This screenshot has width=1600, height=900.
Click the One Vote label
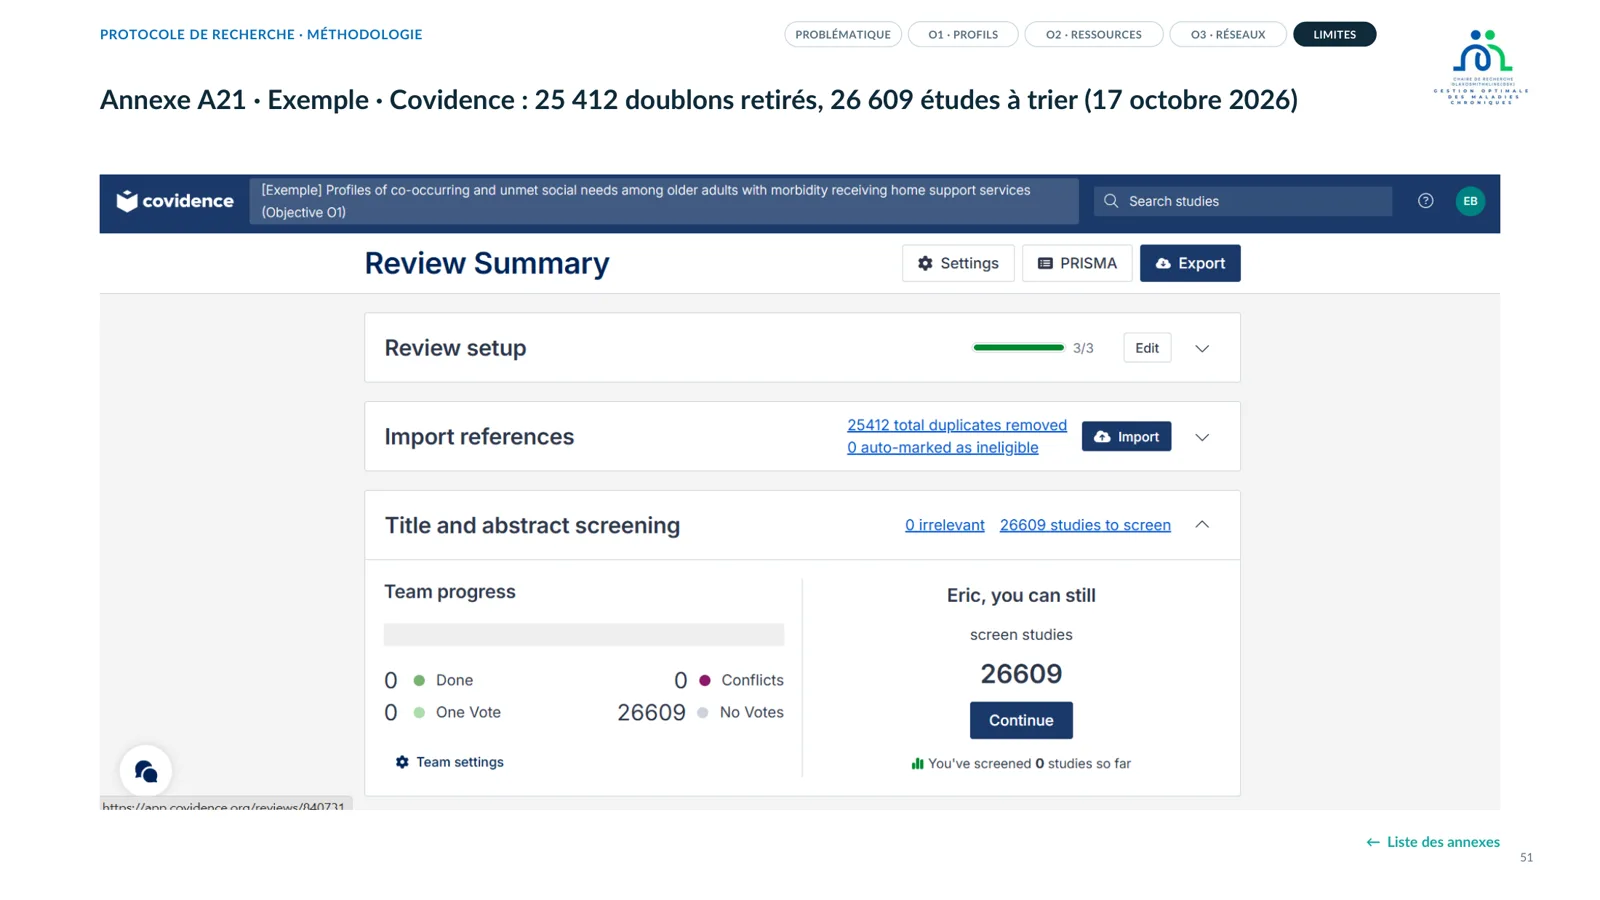click(468, 712)
